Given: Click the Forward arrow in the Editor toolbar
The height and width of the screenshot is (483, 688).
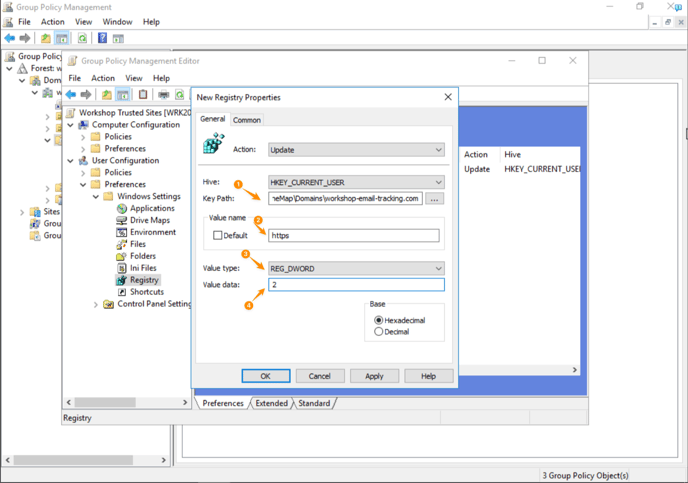Looking at the screenshot, I should pyautogui.click(x=86, y=94).
